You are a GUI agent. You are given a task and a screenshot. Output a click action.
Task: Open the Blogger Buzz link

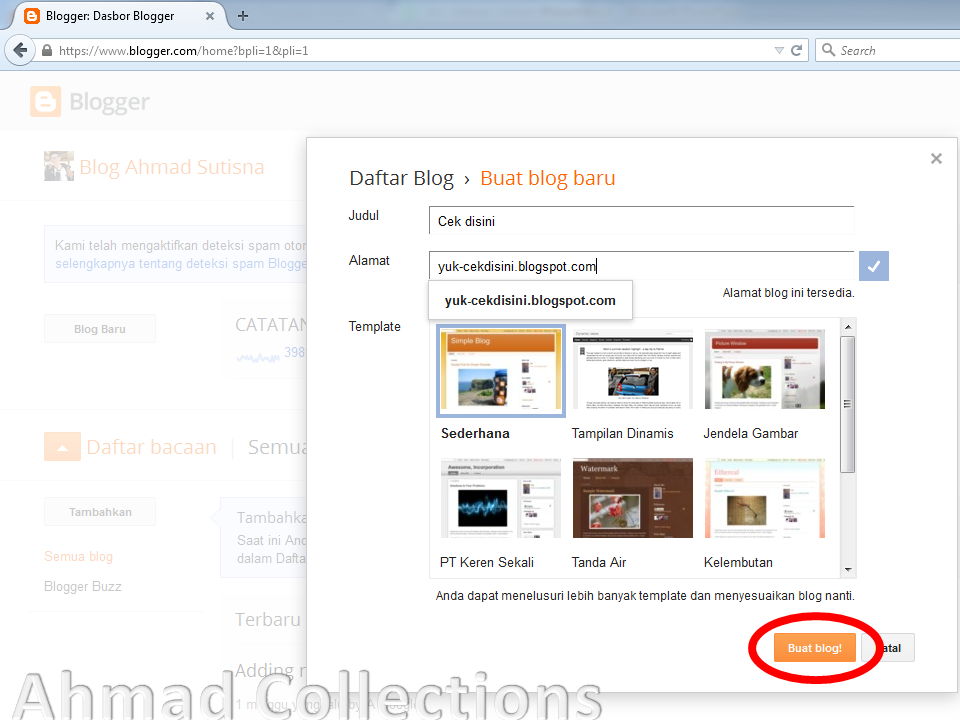click(x=83, y=587)
